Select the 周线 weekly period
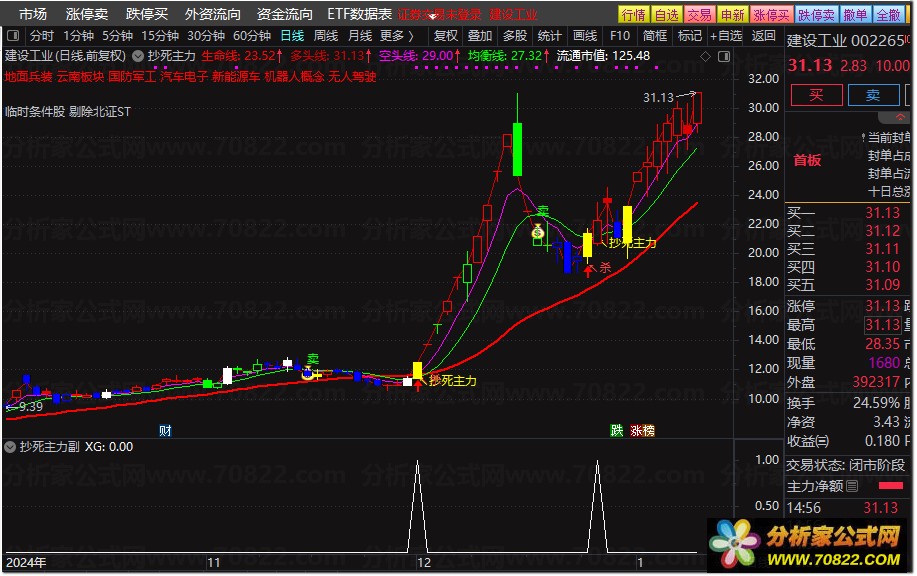This screenshot has width=917, height=576. pos(326,36)
